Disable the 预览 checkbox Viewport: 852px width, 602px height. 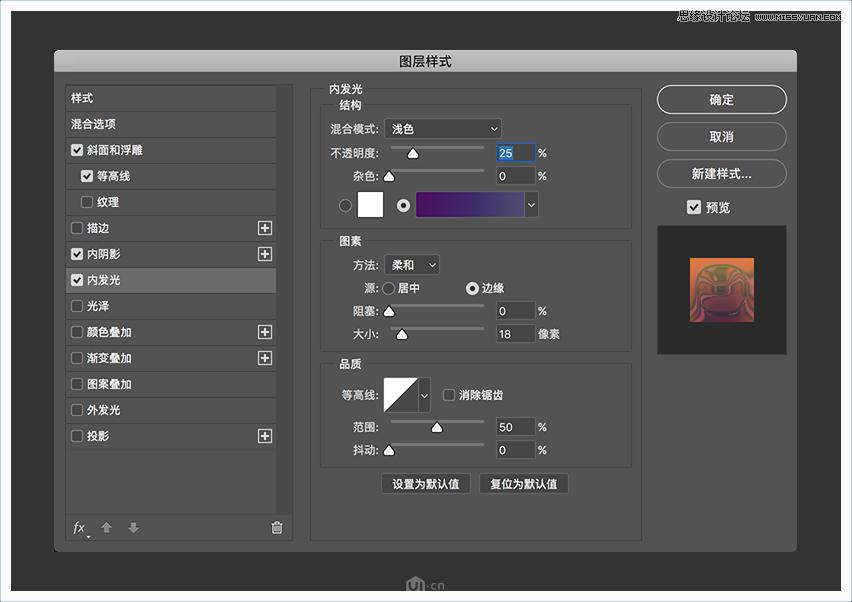coord(694,207)
